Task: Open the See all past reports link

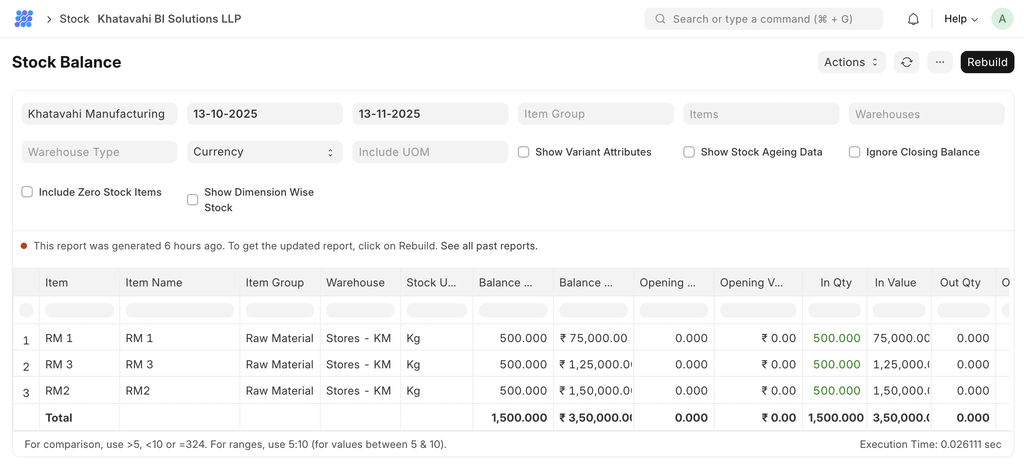Action: [488, 246]
